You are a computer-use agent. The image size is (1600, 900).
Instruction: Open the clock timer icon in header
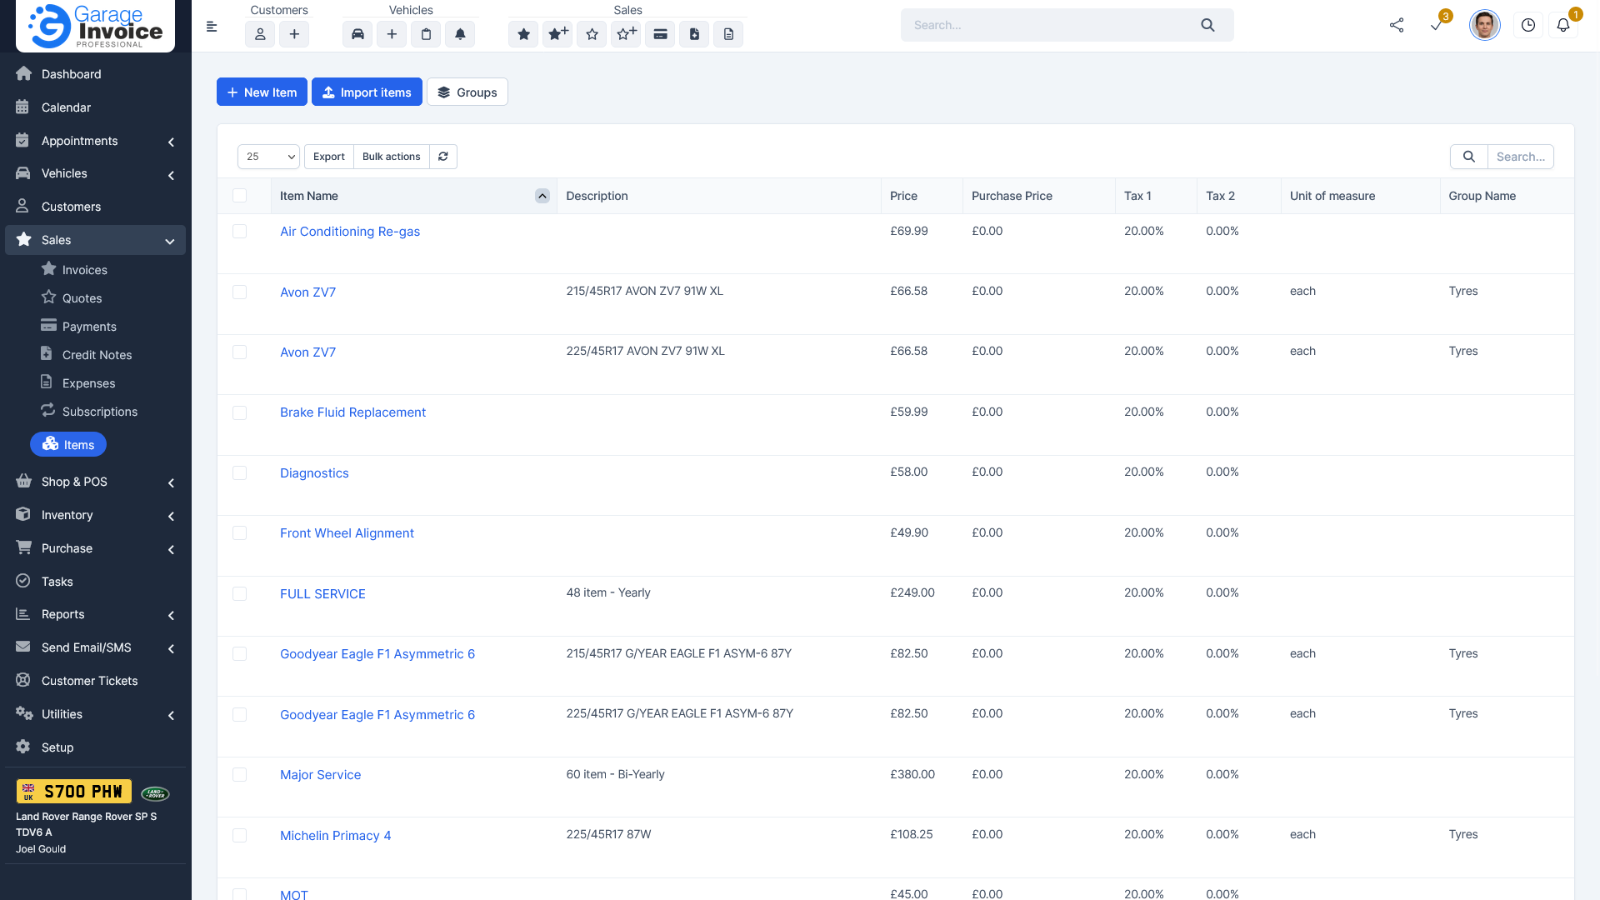click(1528, 25)
